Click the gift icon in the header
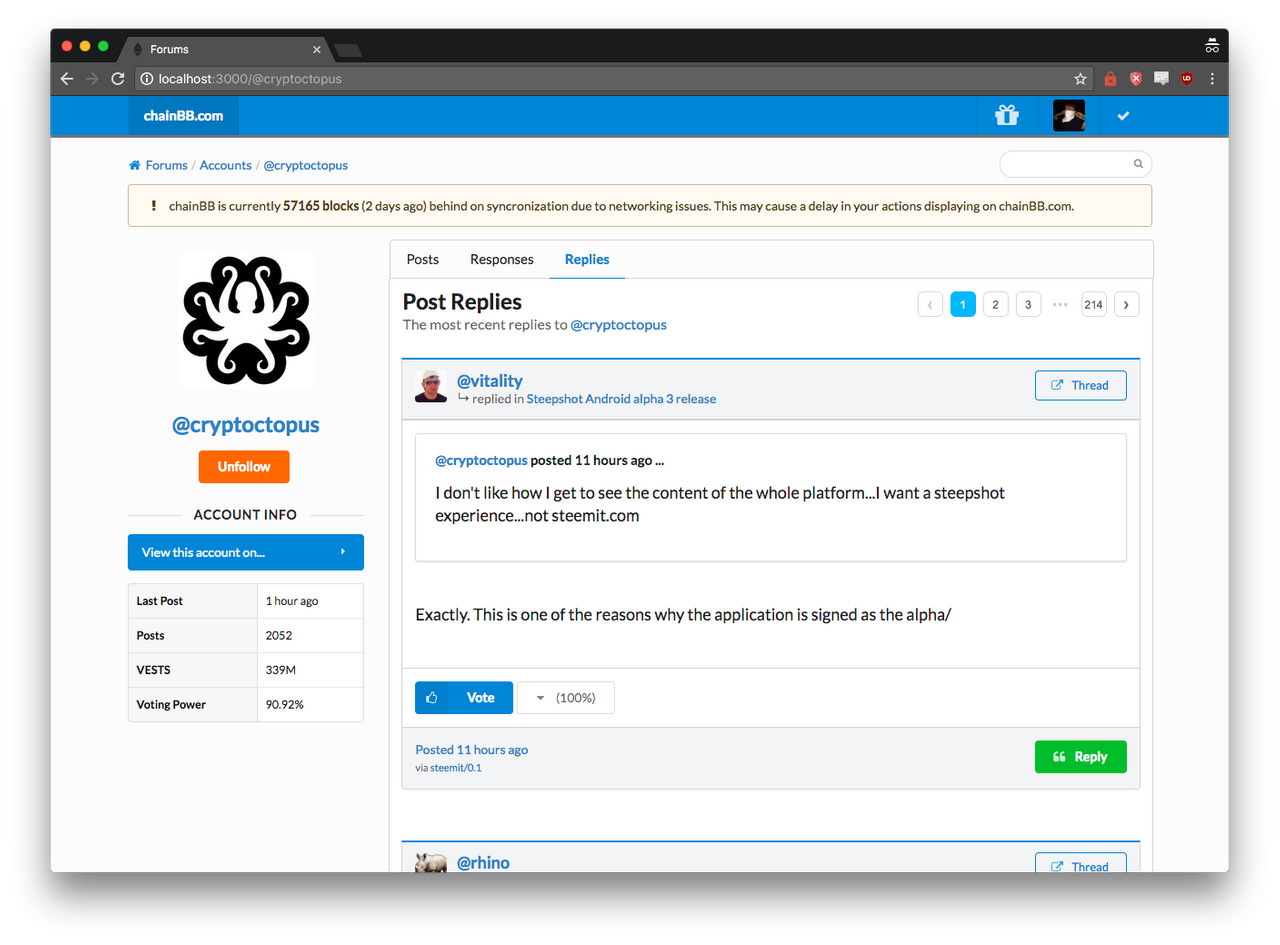The width and height of the screenshot is (1280, 945). pos(1006,116)
